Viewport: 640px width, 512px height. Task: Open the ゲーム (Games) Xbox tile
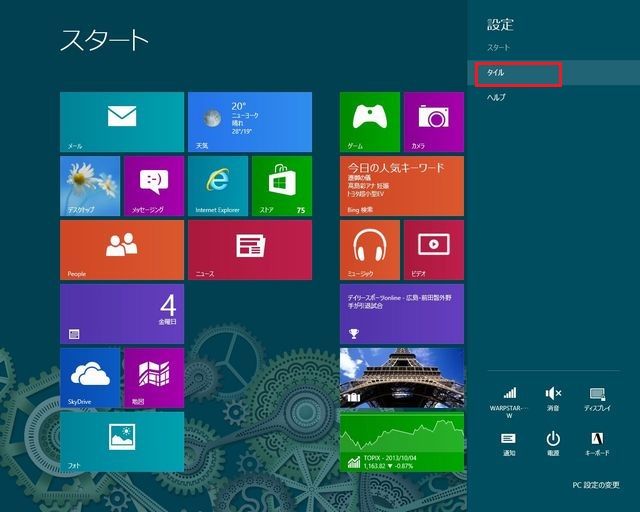[x=370, y=122]
